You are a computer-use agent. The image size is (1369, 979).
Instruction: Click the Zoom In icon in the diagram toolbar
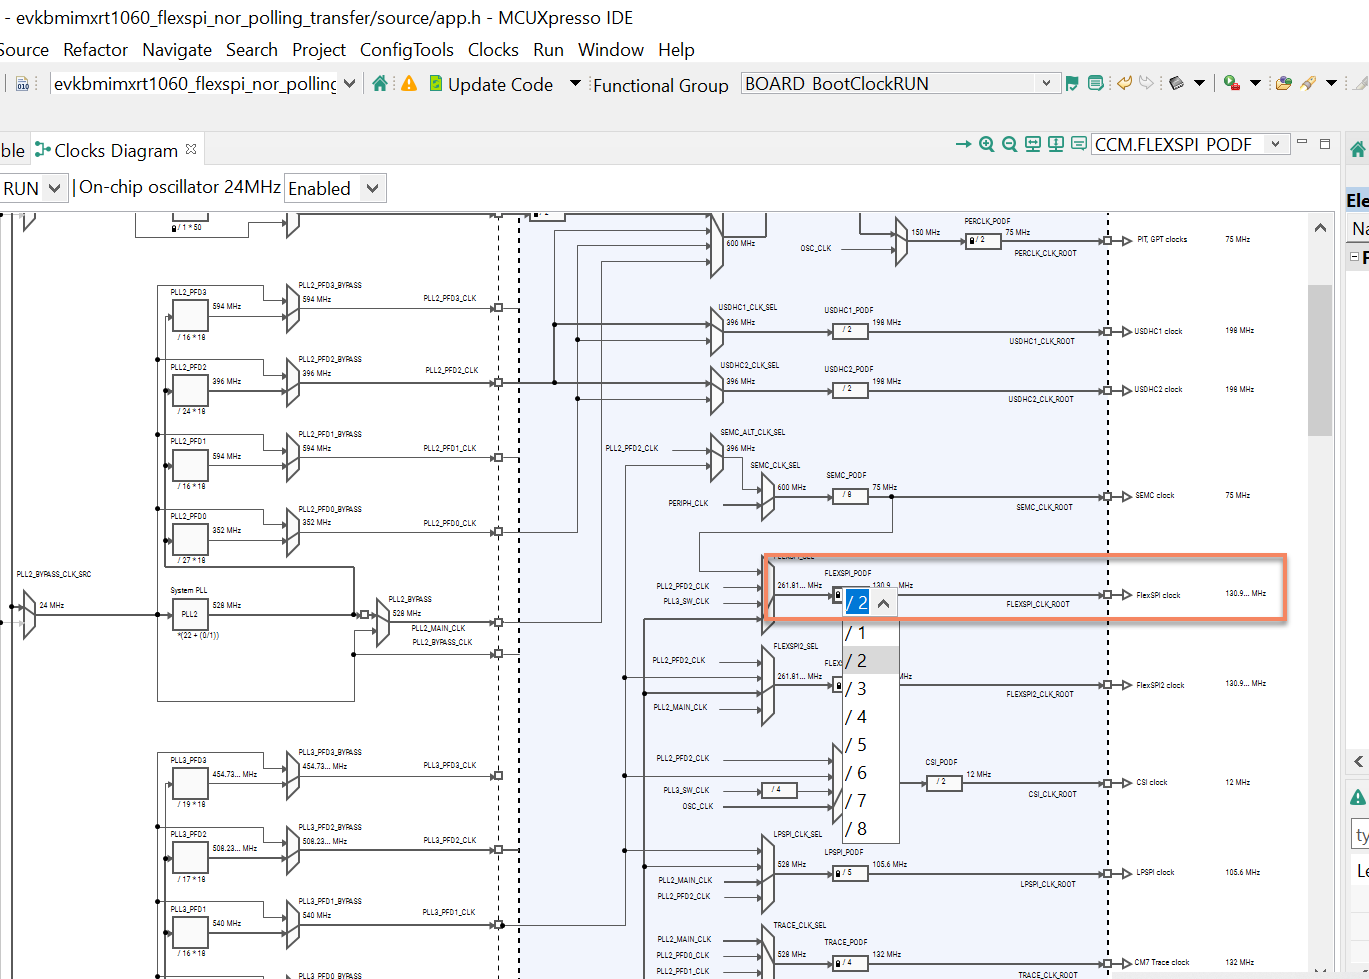point(986,144)
